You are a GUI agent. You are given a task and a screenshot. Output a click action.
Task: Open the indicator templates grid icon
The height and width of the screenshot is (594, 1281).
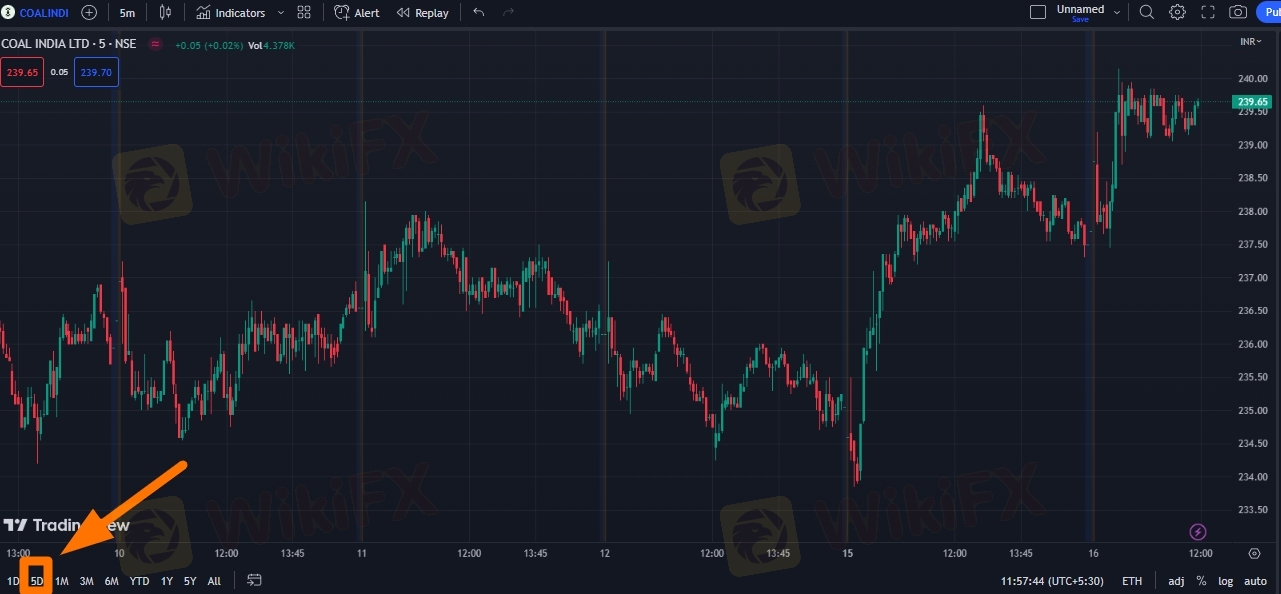[304, 12]
